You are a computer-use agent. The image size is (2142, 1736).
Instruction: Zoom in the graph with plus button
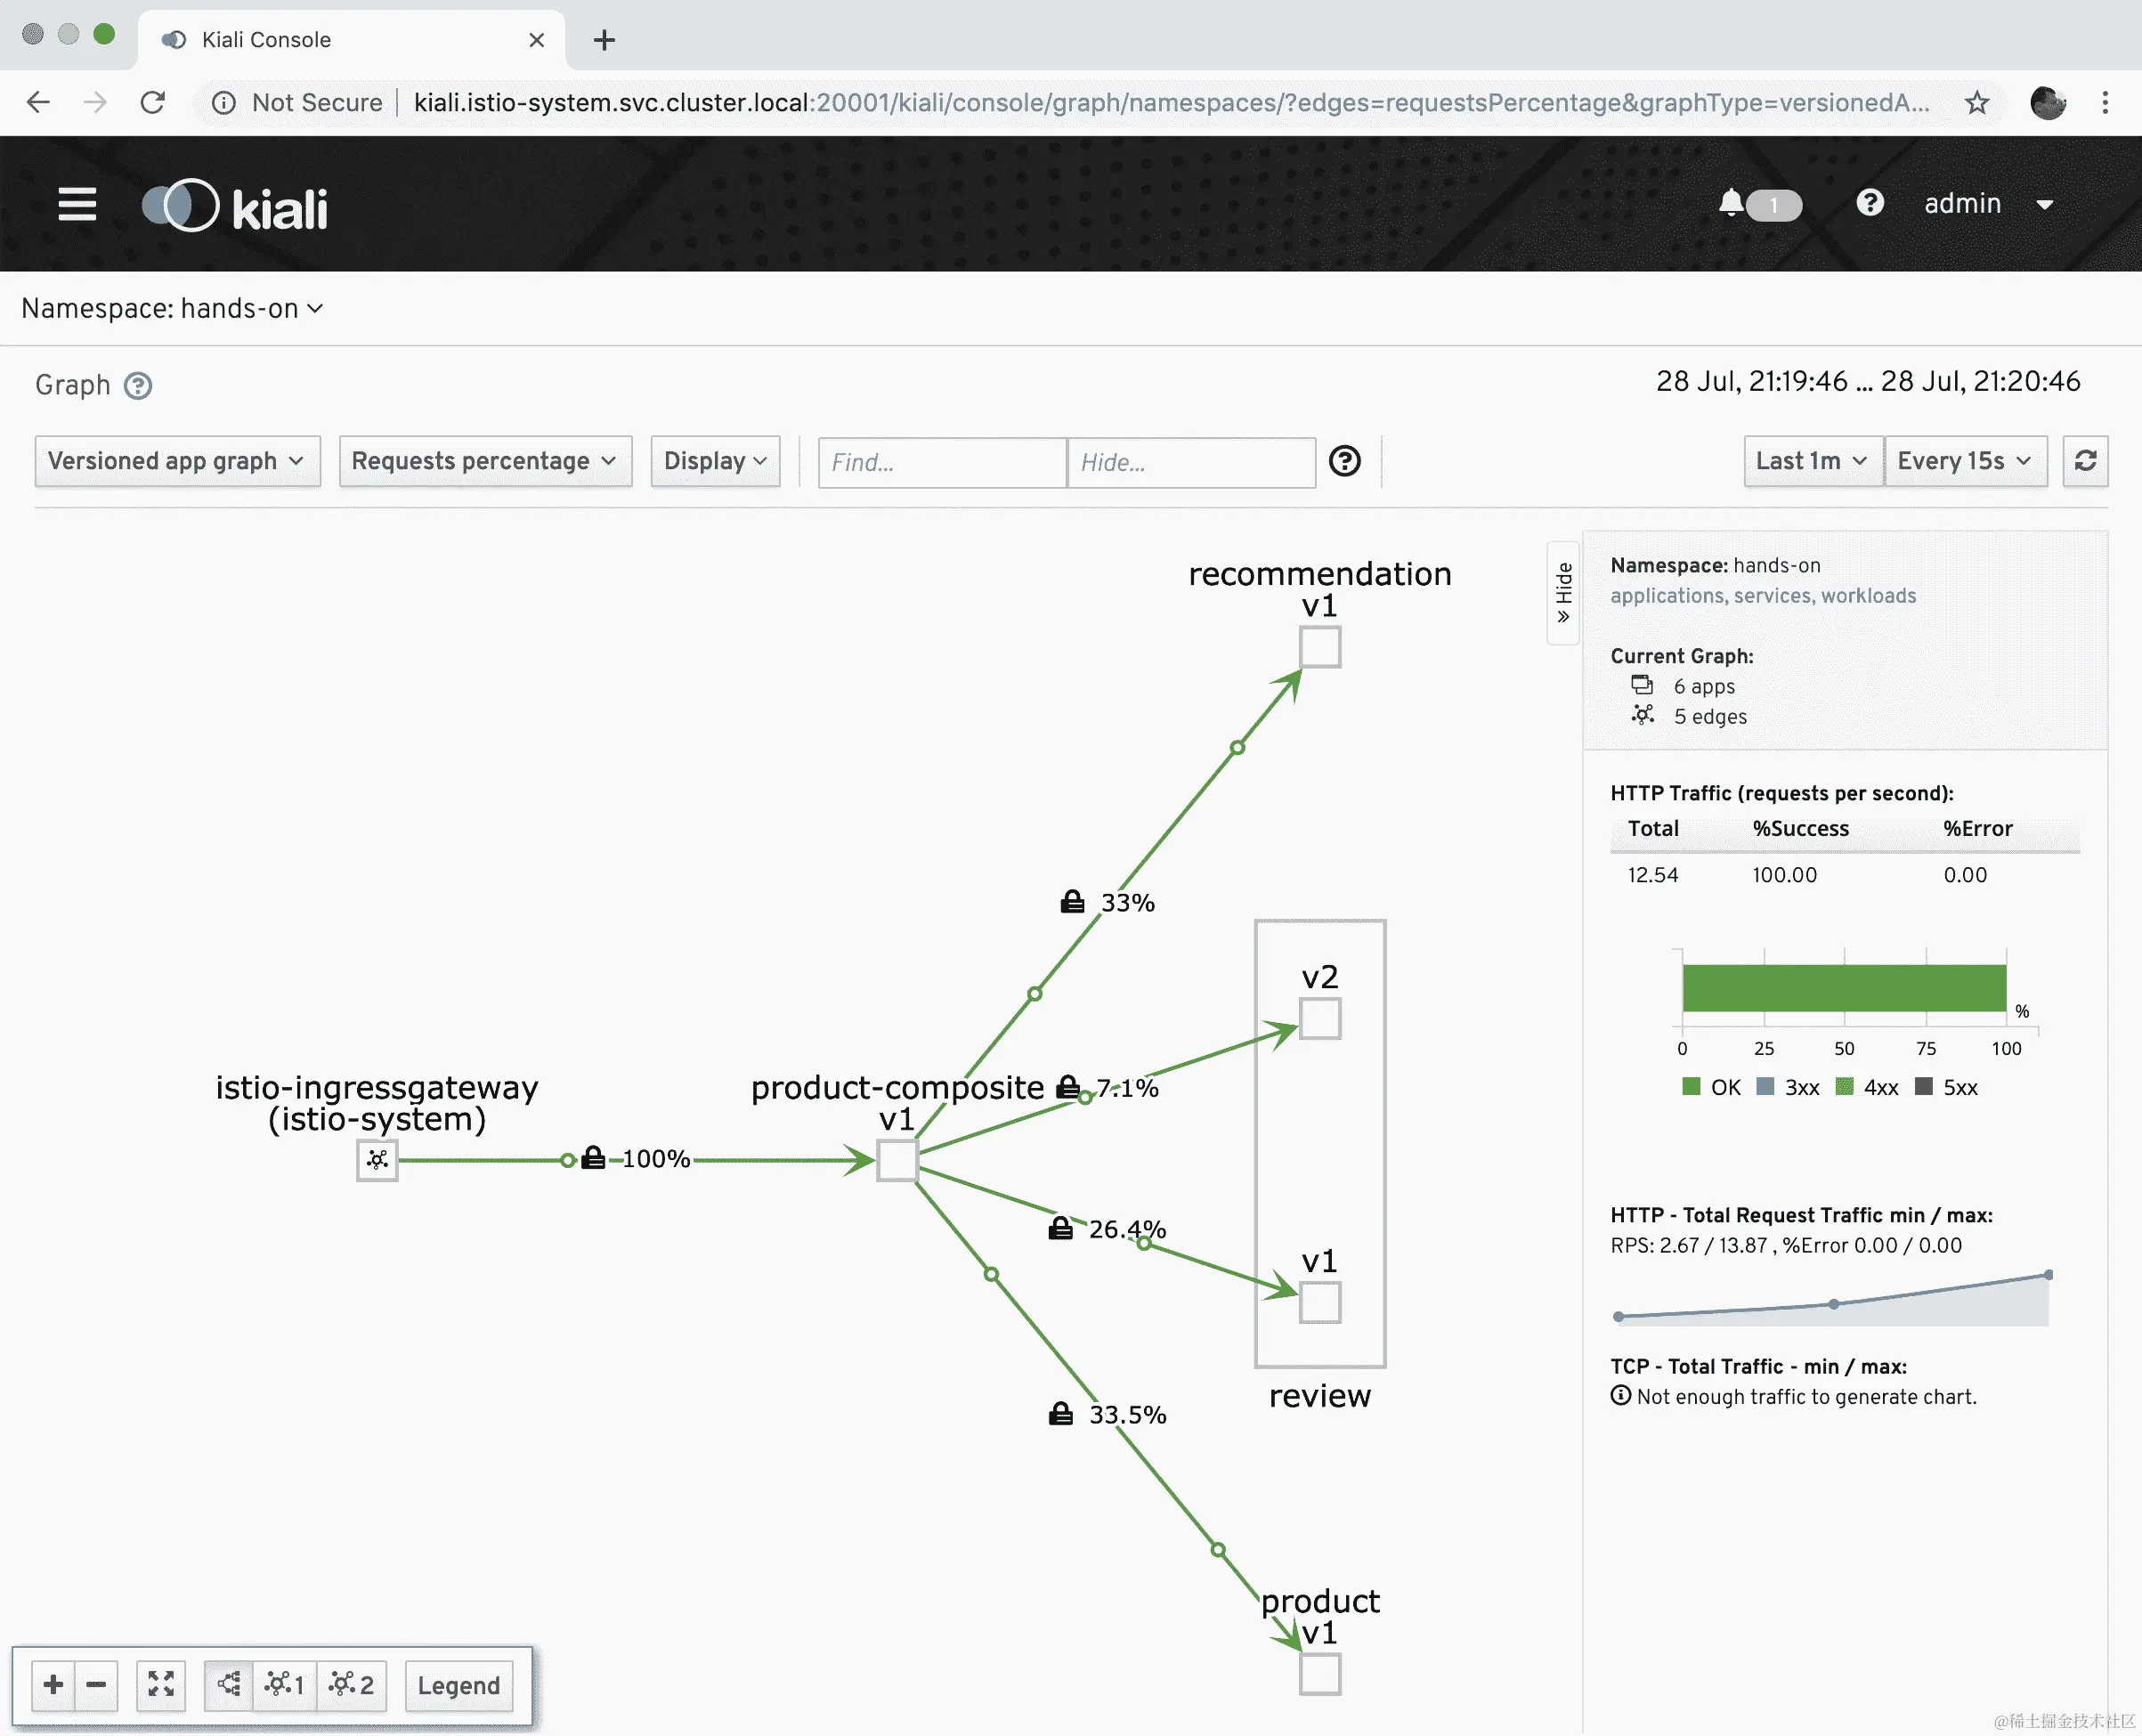pyautogui.click(x=54, y=1685)
